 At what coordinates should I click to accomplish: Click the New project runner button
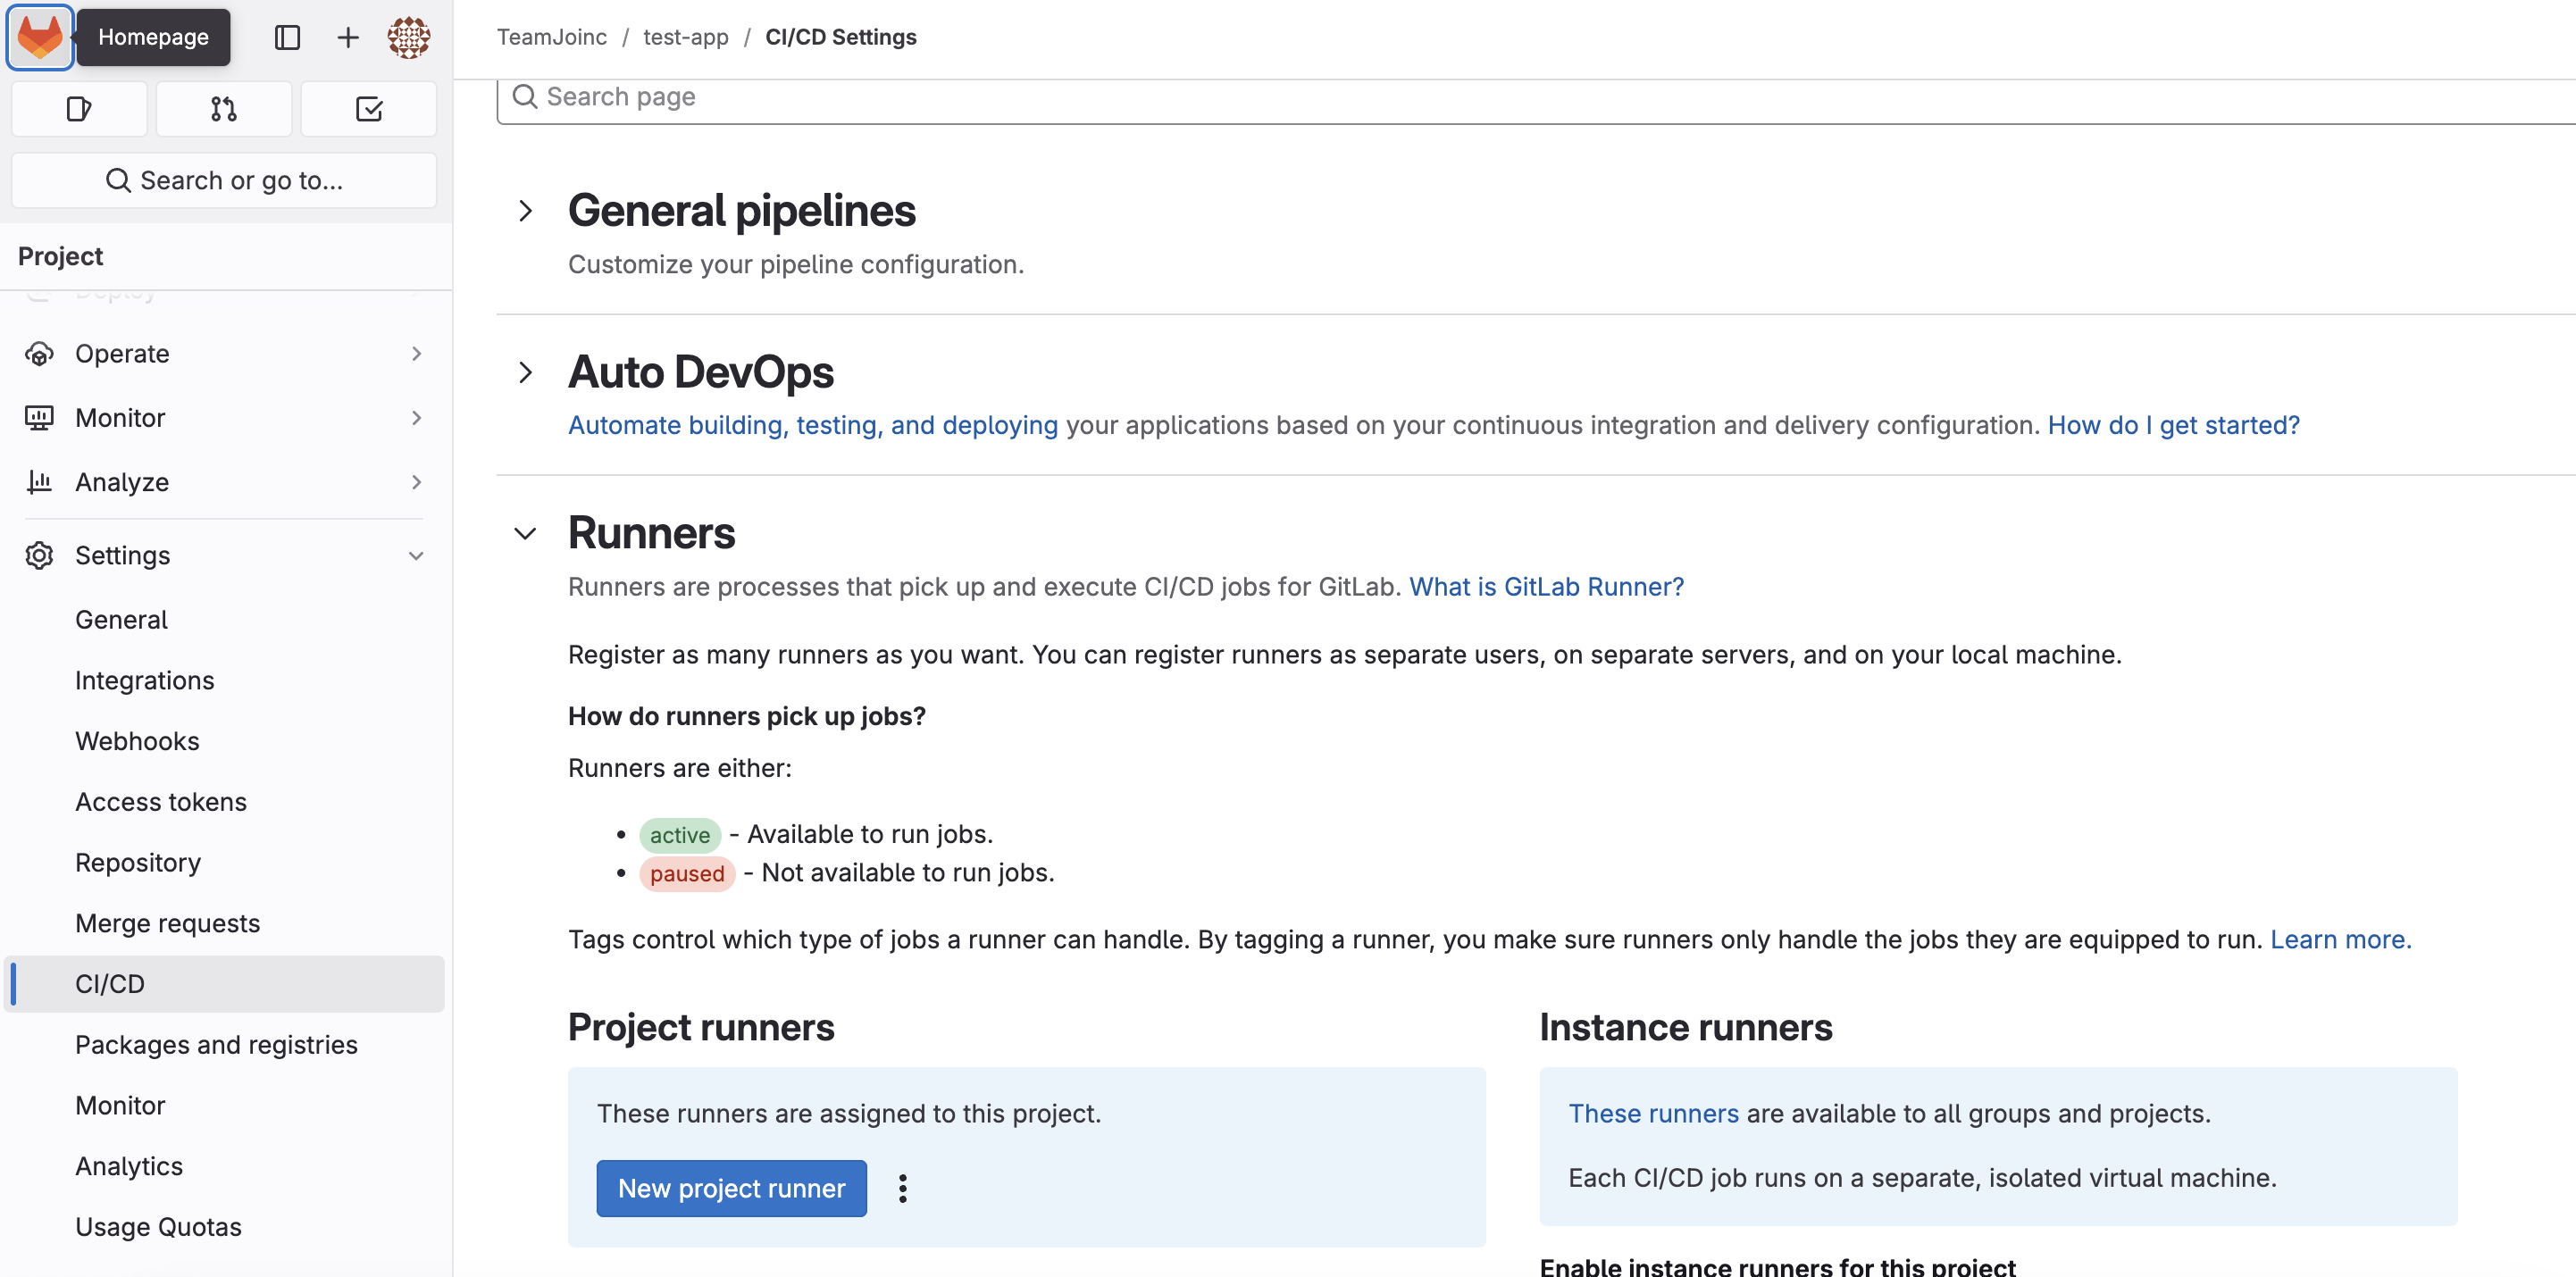click(731, 1188)
